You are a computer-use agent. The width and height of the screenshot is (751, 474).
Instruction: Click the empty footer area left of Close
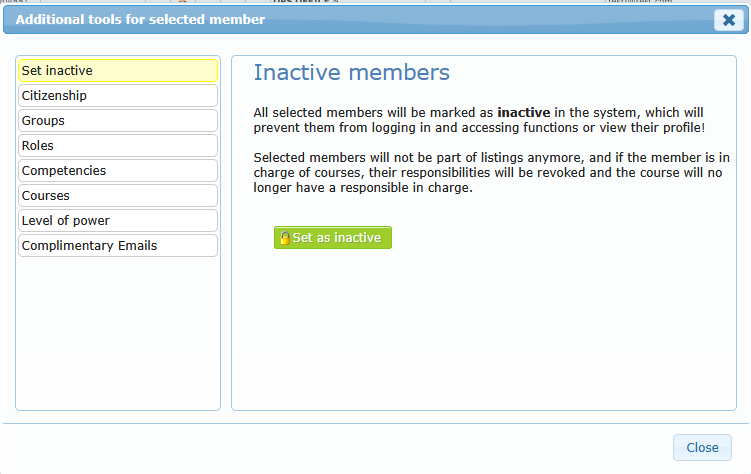340,448
